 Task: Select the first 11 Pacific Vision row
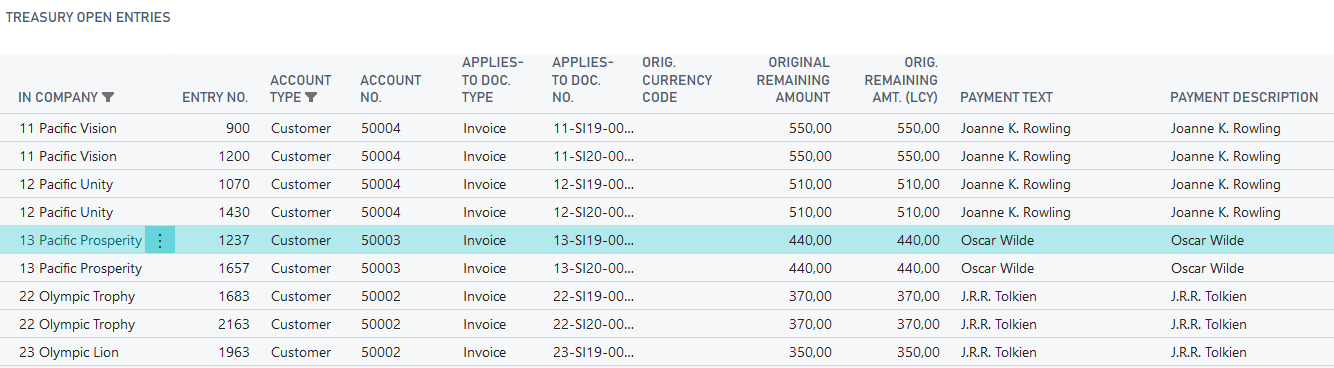point(667,128)
